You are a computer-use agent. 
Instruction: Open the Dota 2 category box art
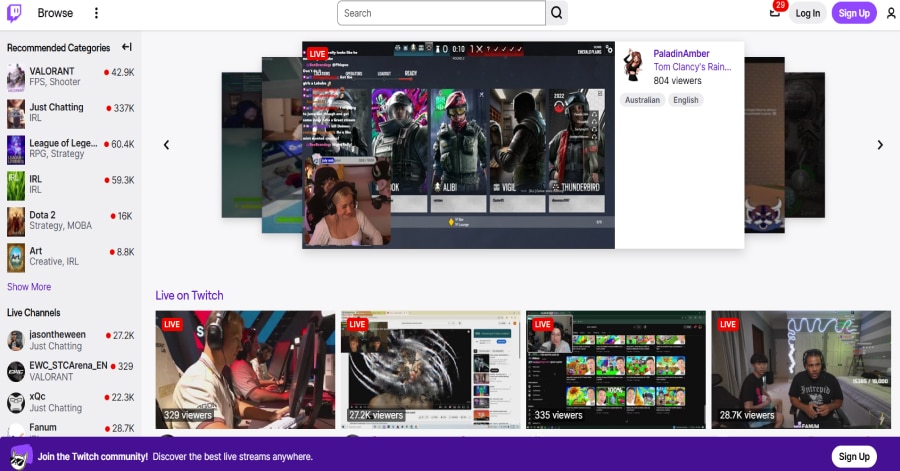pyautogui.click(x=15, y=221)
